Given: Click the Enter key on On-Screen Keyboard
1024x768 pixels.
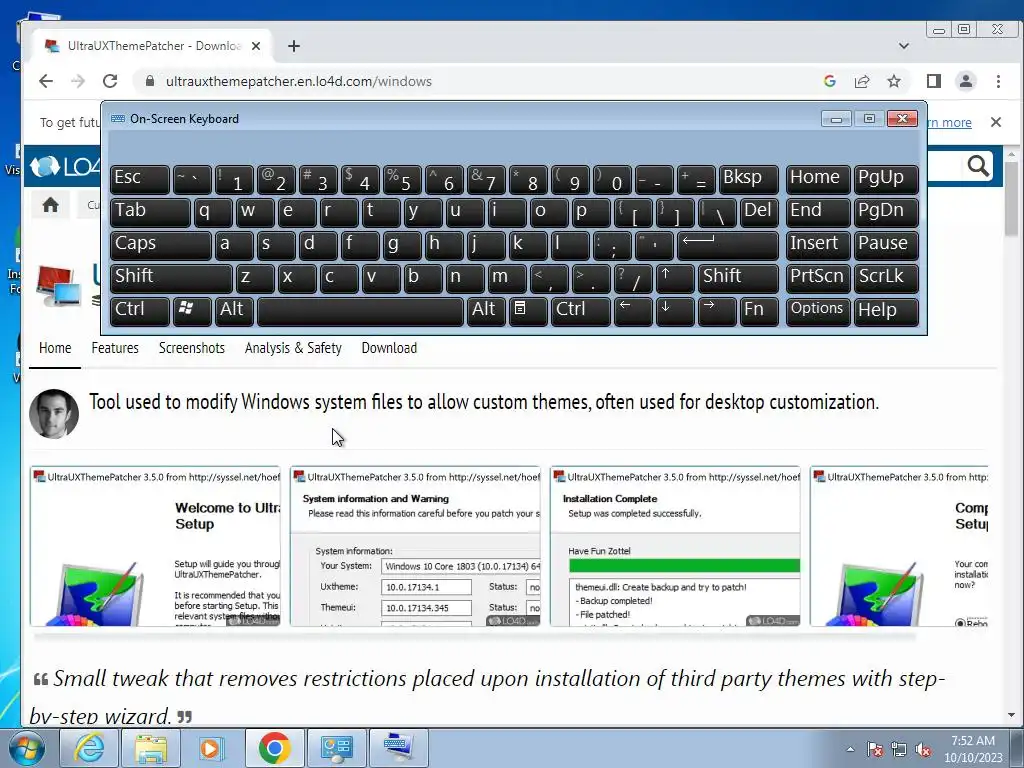Looking at the screenshot, I should (728, 244).
